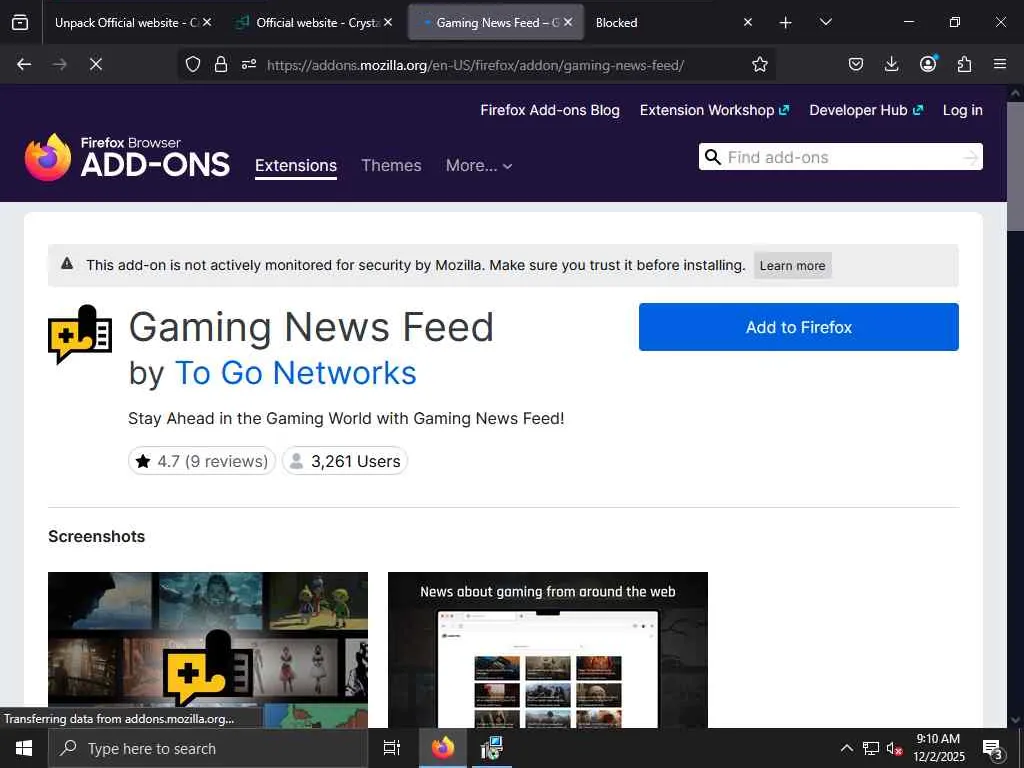This screenshot has width=1024, height=768.
Task: Click the address bar URL
Action: [x=475, y=65]
